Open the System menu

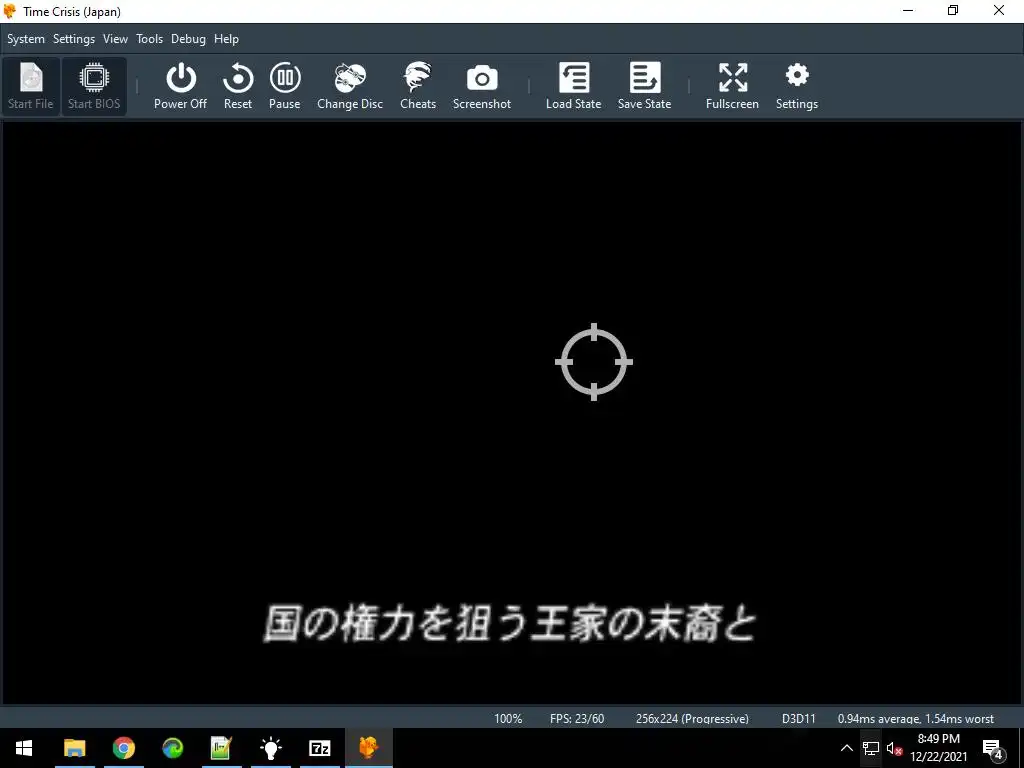26,39
